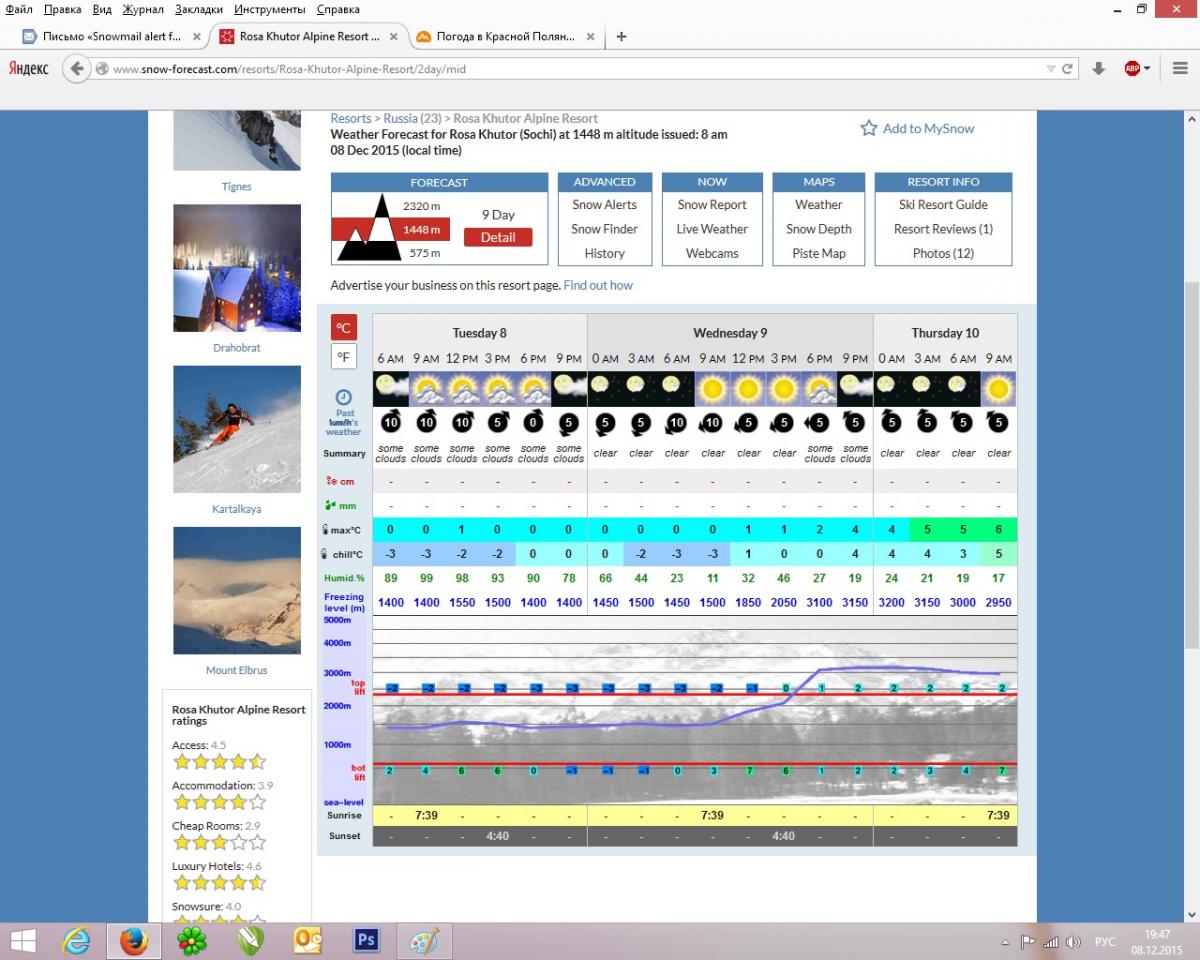Image resolution: width=1200 pixels, height=960 pixels.
Task: Open the Инструменты menu
Action: click(270, 9)
